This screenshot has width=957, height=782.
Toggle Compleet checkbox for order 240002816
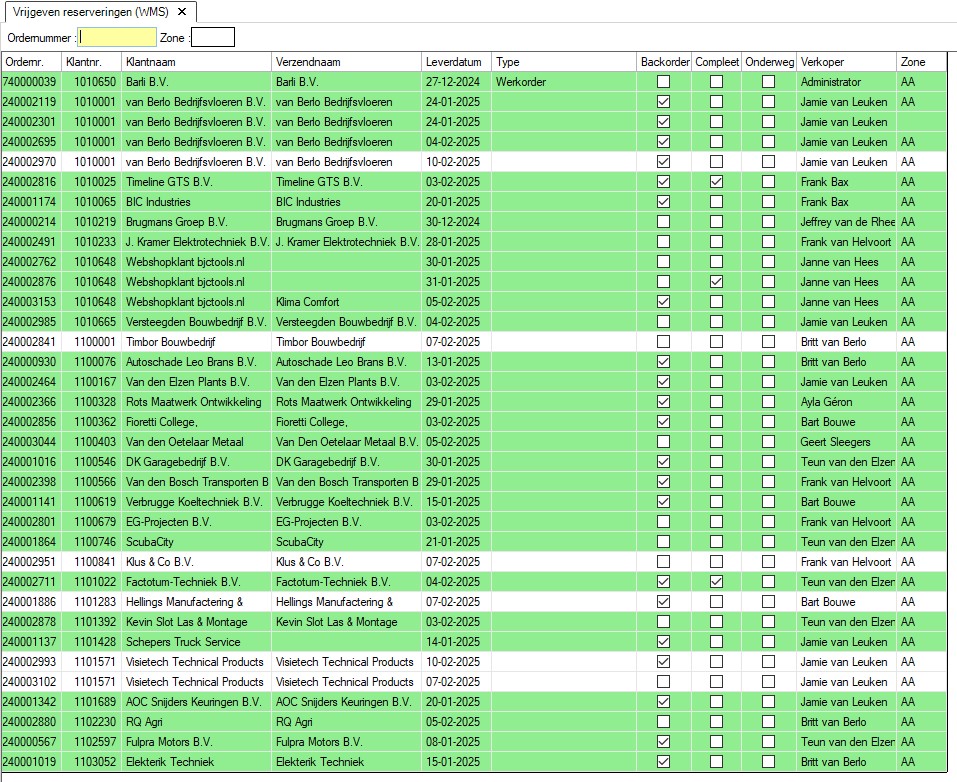[717, 182]
